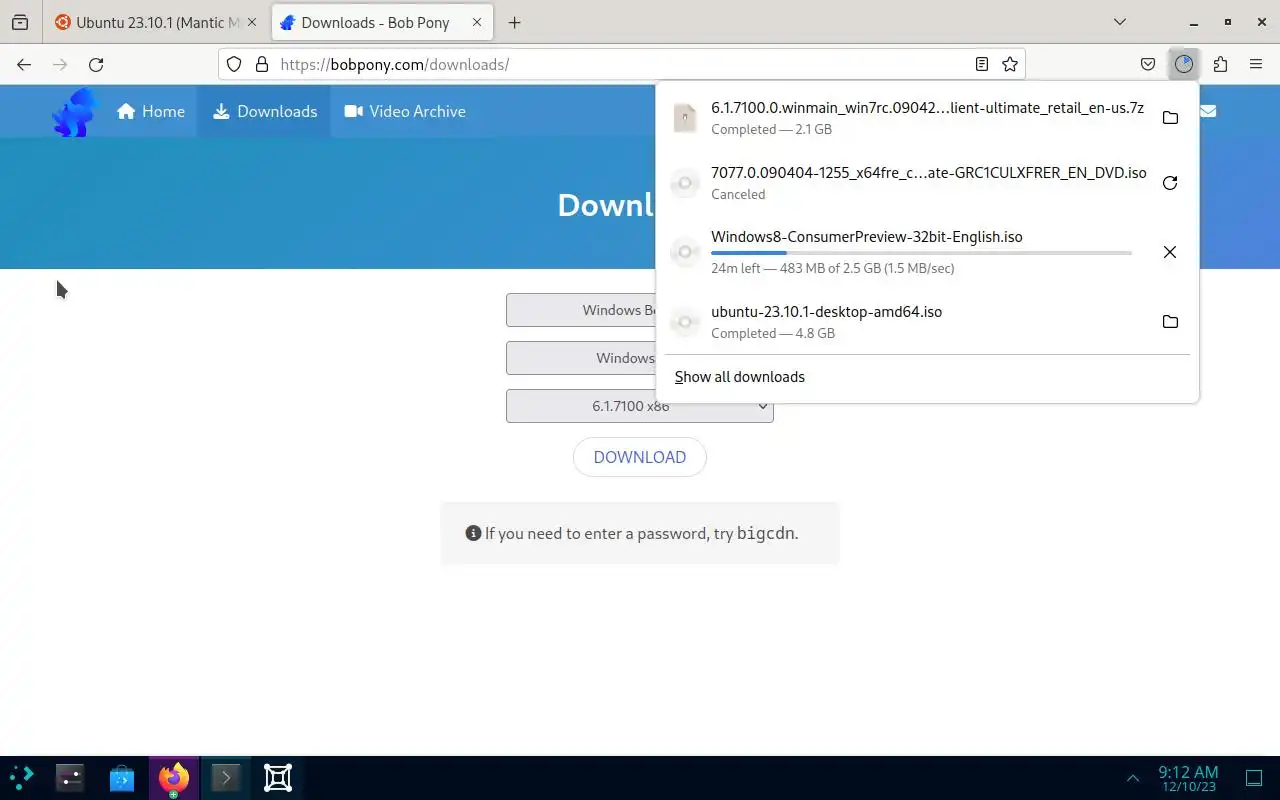The height and width of the screenshot is (800, 1280).
Task: Click the tracking protection shield icon
Action: (234, 64)
